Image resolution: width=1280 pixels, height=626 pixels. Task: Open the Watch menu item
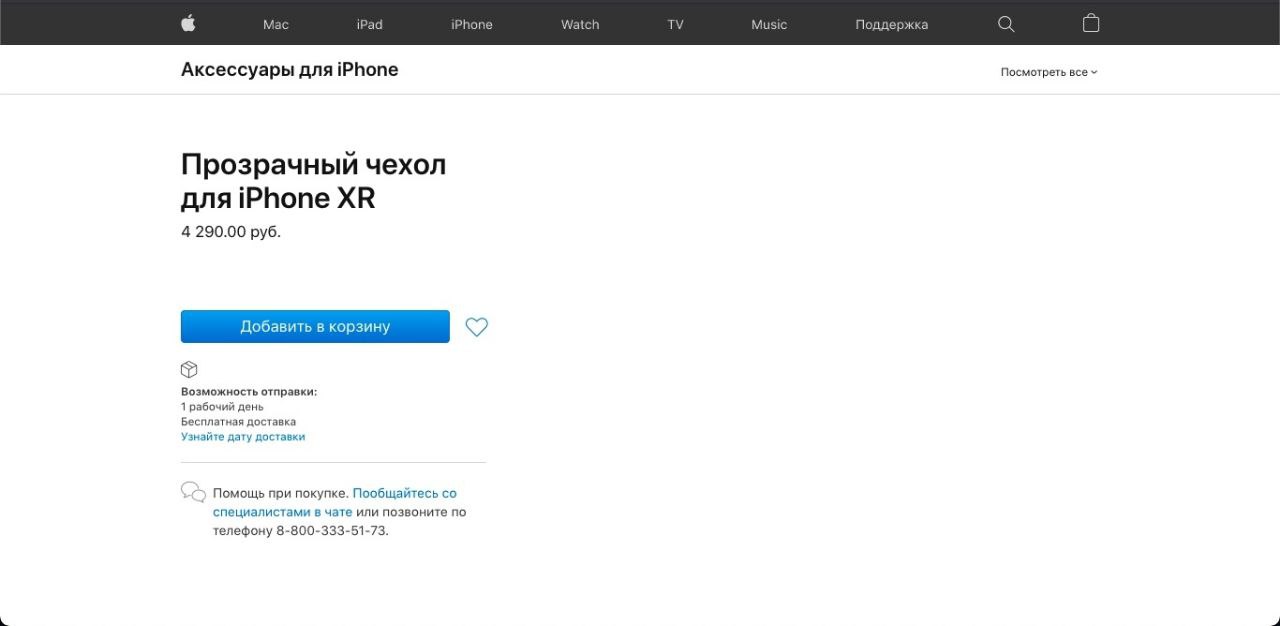pos(580,24)
